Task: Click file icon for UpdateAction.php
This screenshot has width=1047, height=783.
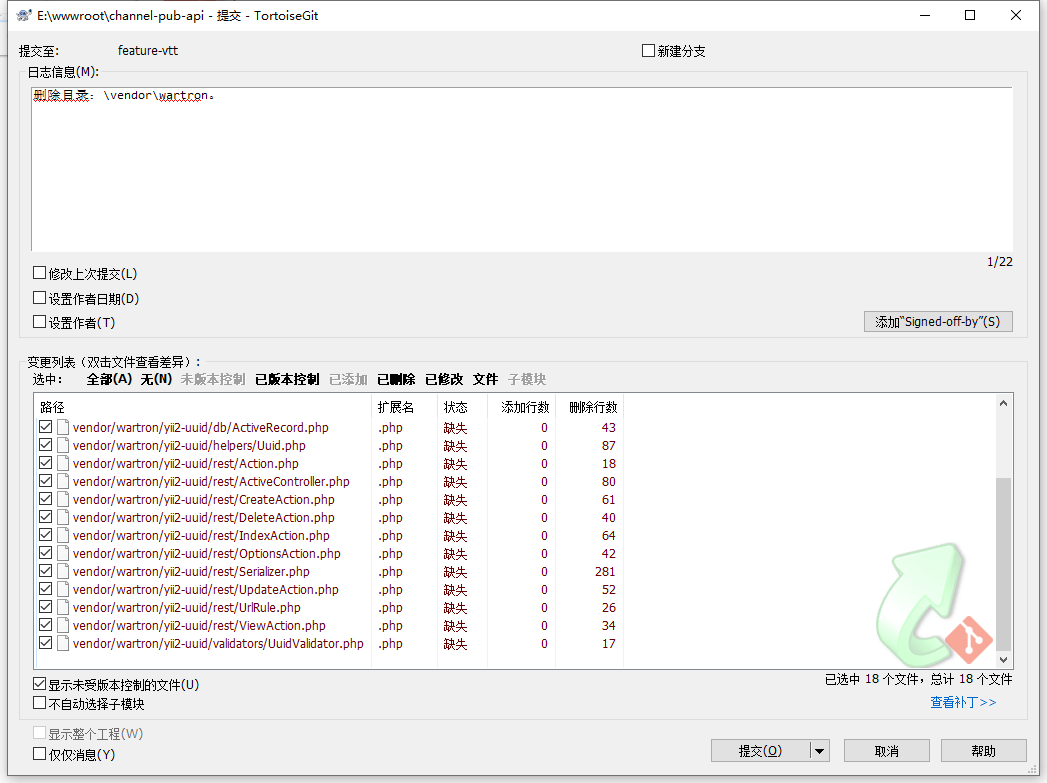Action: pos(63,589)
